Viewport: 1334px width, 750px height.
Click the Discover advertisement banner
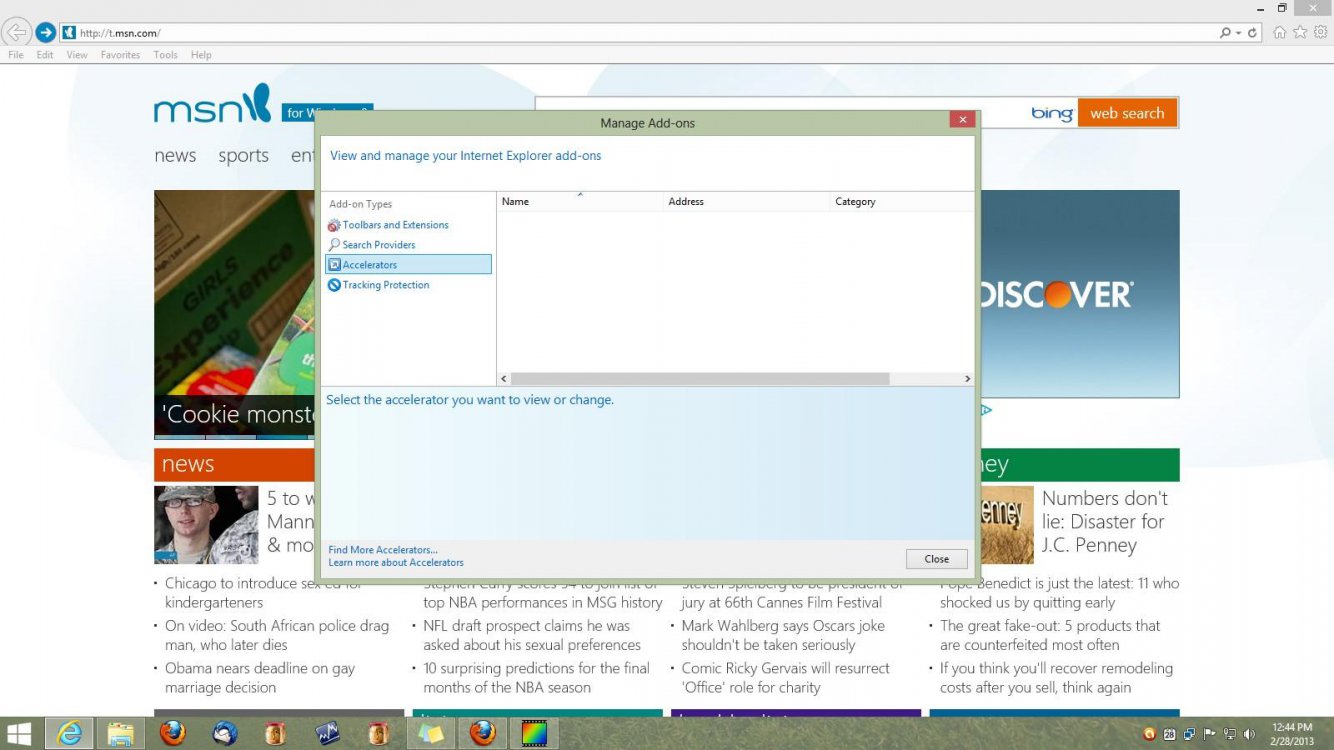(x=1080, y=294)
